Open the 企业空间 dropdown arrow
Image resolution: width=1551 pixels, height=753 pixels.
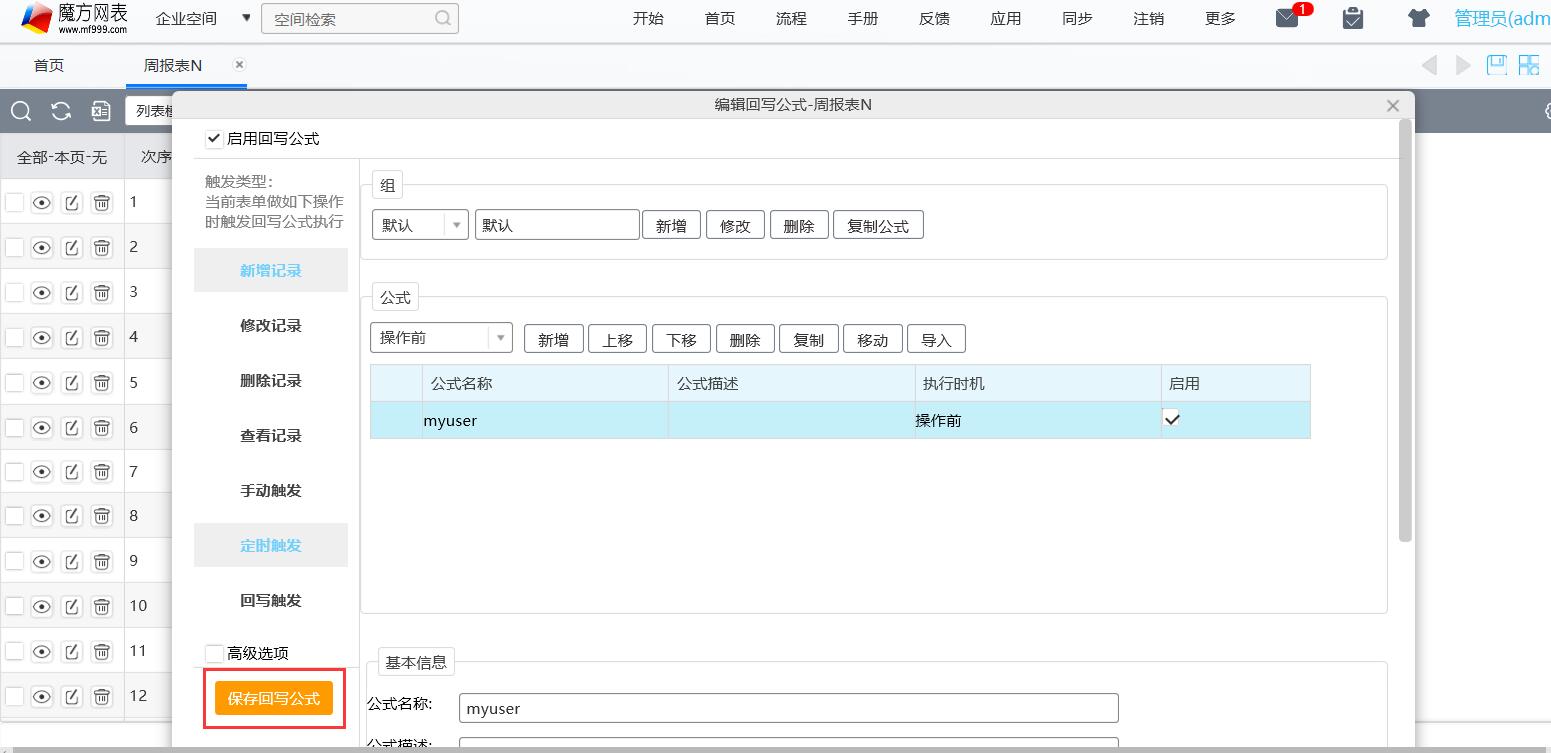pyautogui.click(x=247, y=18)
